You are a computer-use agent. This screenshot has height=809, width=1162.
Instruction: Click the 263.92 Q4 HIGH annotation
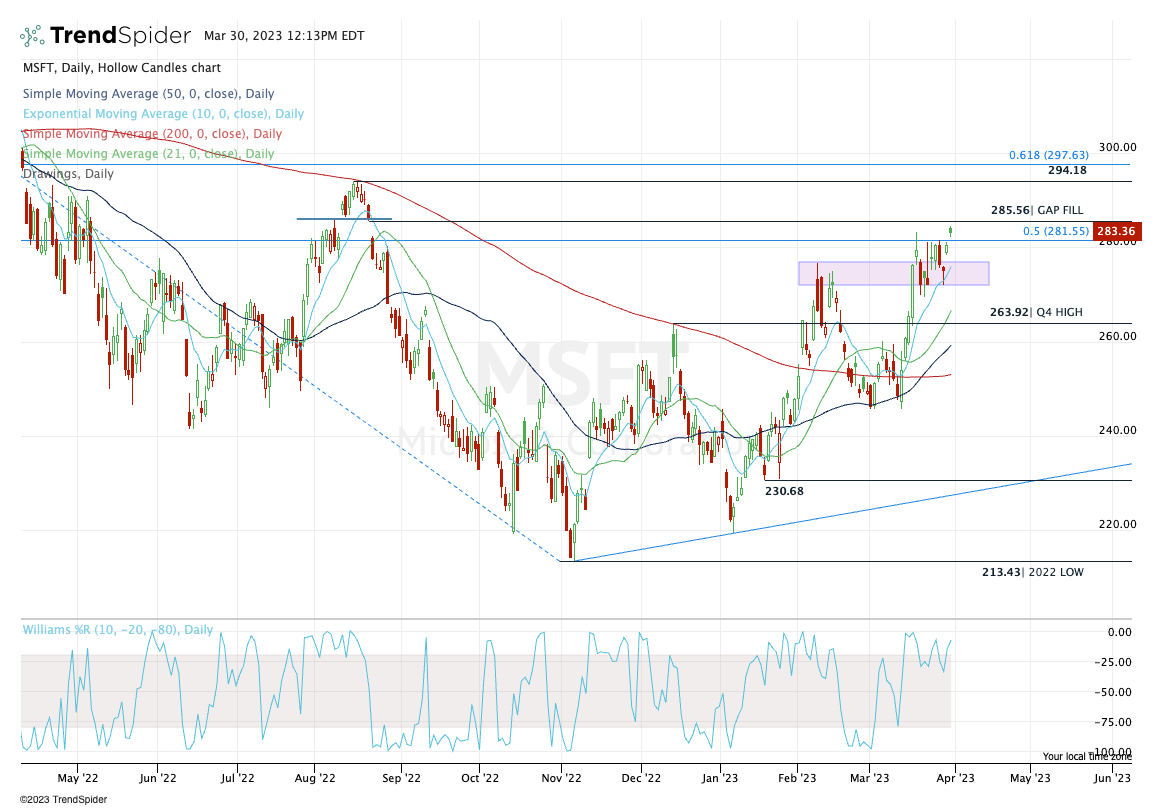(x=1036, y=312)
